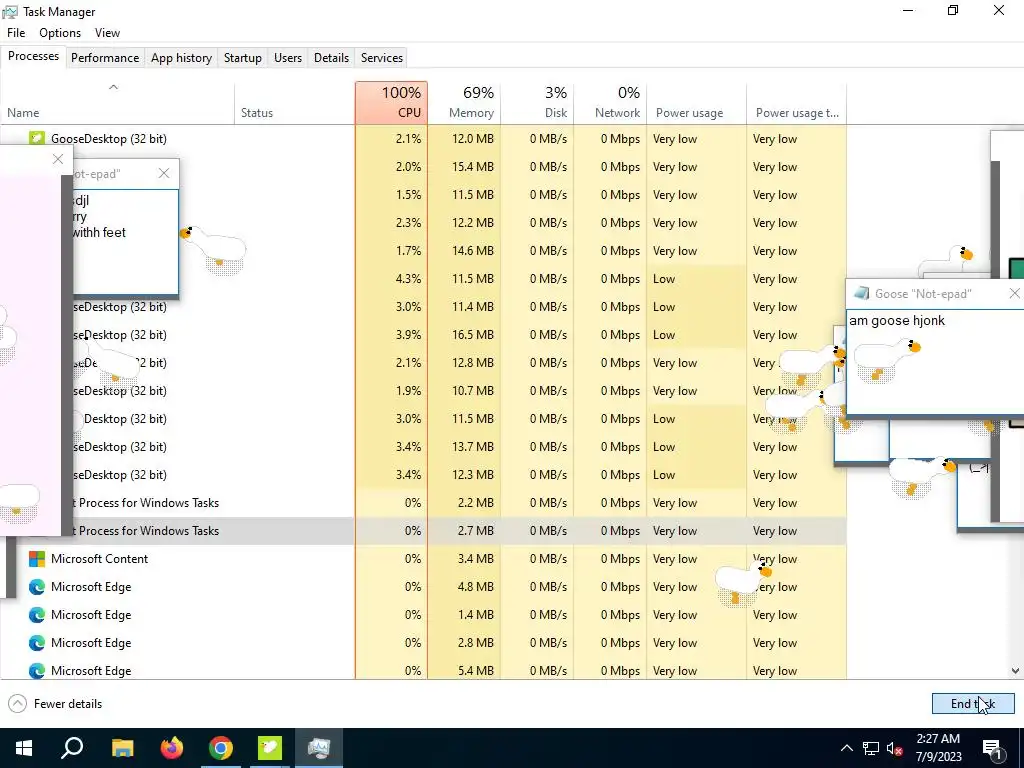Click the 4.3% CPU cell
Viewport: 1024px width, 768px height.
click(x=391, y=278)
